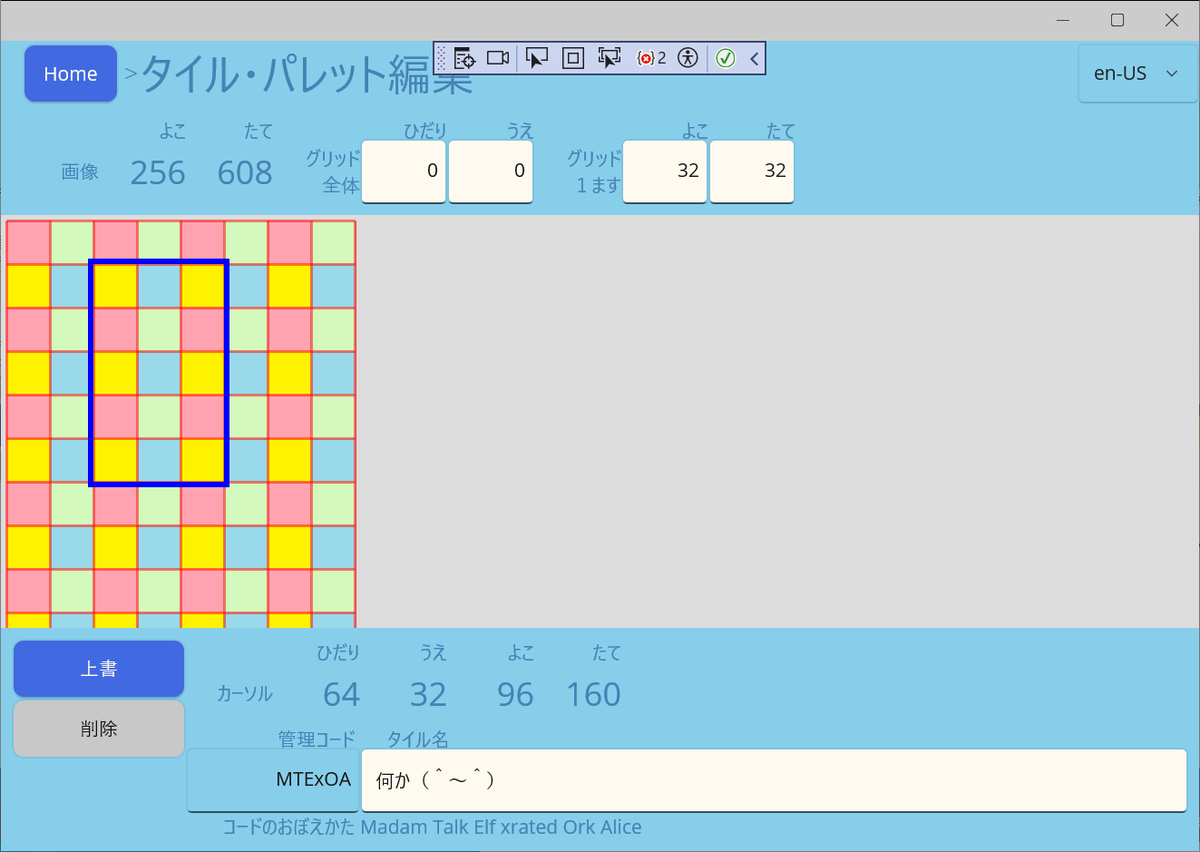Click image width value 256
The width and height of the screenshot is (1200, 852).
[x=158, y=173]
